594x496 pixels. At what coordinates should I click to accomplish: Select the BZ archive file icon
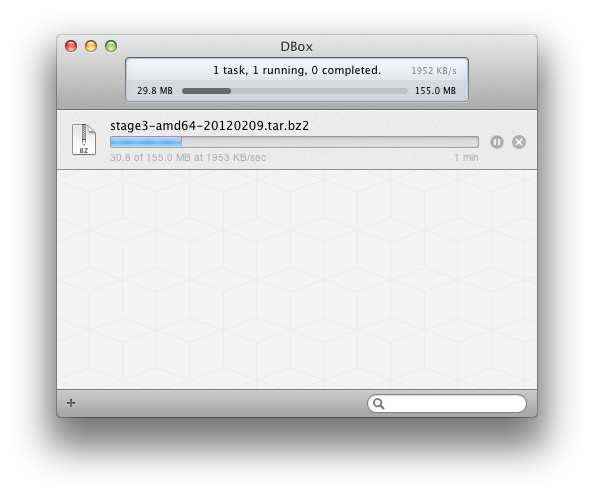pos(84,139)
